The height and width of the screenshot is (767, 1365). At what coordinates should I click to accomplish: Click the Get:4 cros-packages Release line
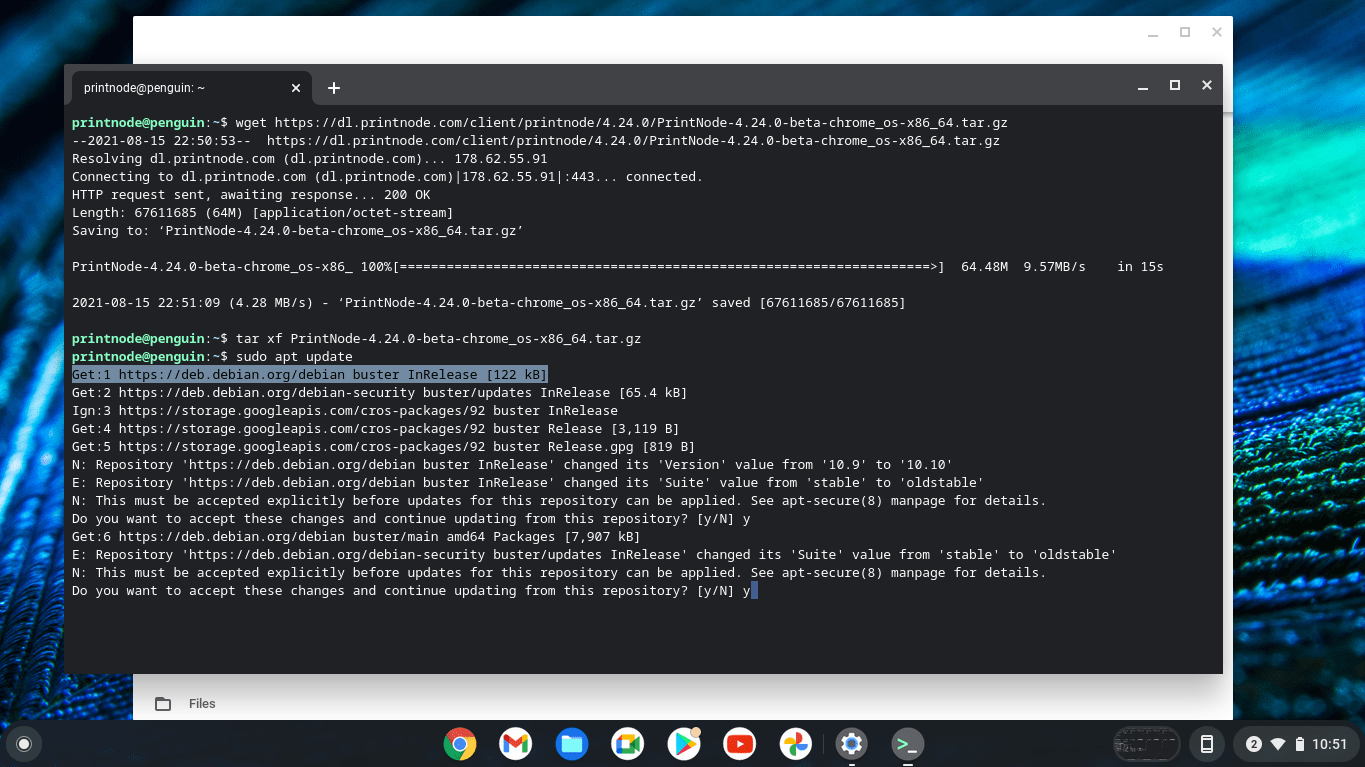click(x=376, y=428)
